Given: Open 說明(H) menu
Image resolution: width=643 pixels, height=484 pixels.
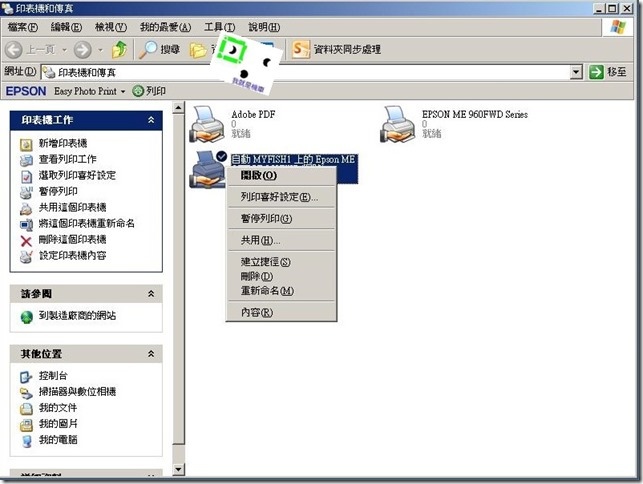Looking at the screenshot, I should coord(264,27).
